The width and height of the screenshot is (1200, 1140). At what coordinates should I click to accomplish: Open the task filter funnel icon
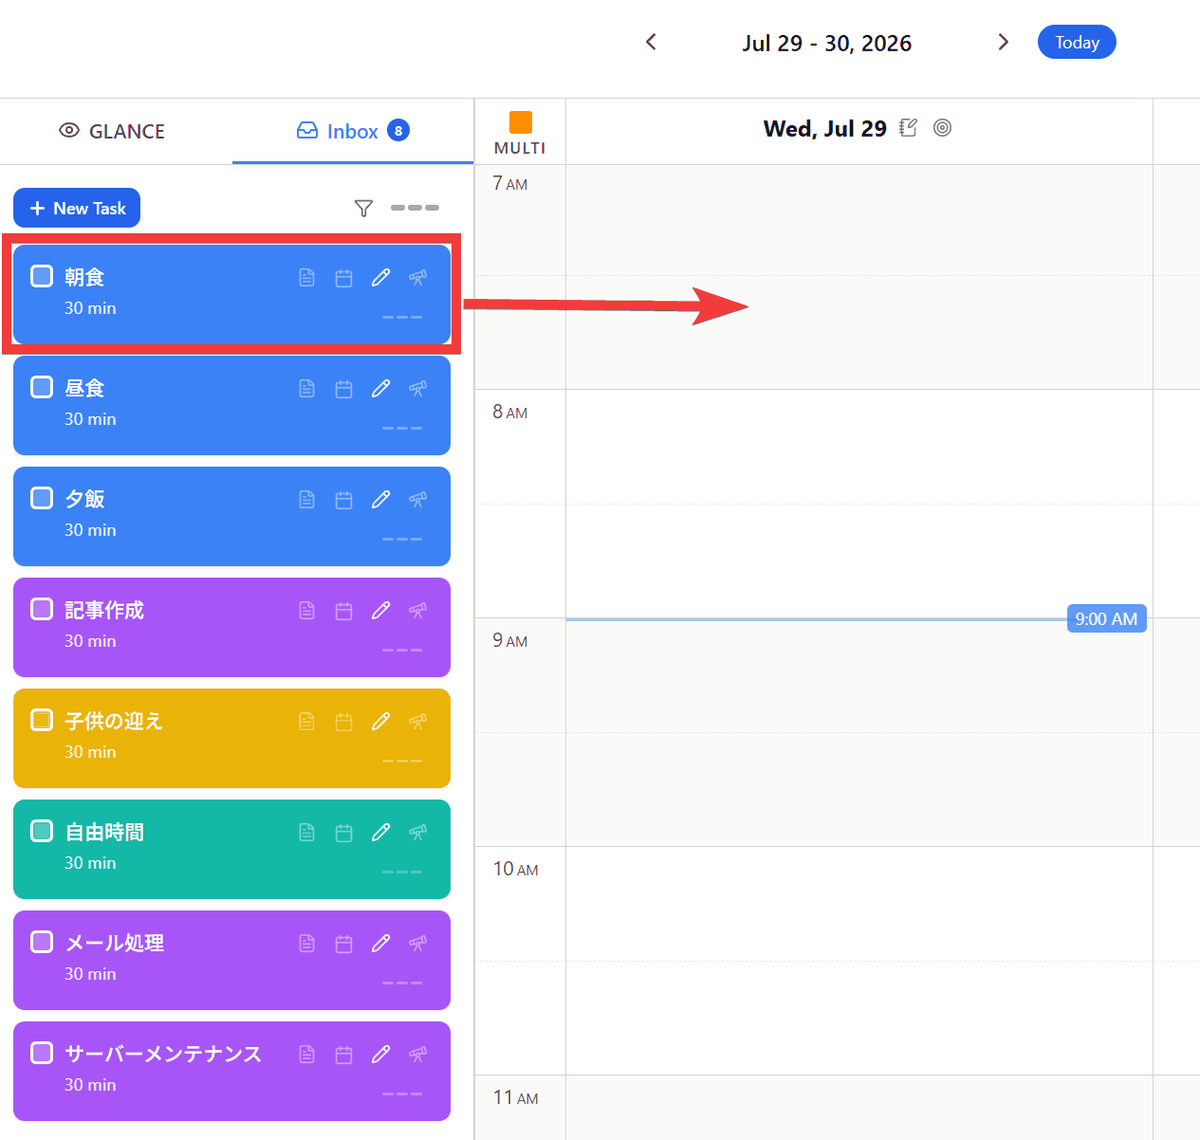click(x=364, y=208)
